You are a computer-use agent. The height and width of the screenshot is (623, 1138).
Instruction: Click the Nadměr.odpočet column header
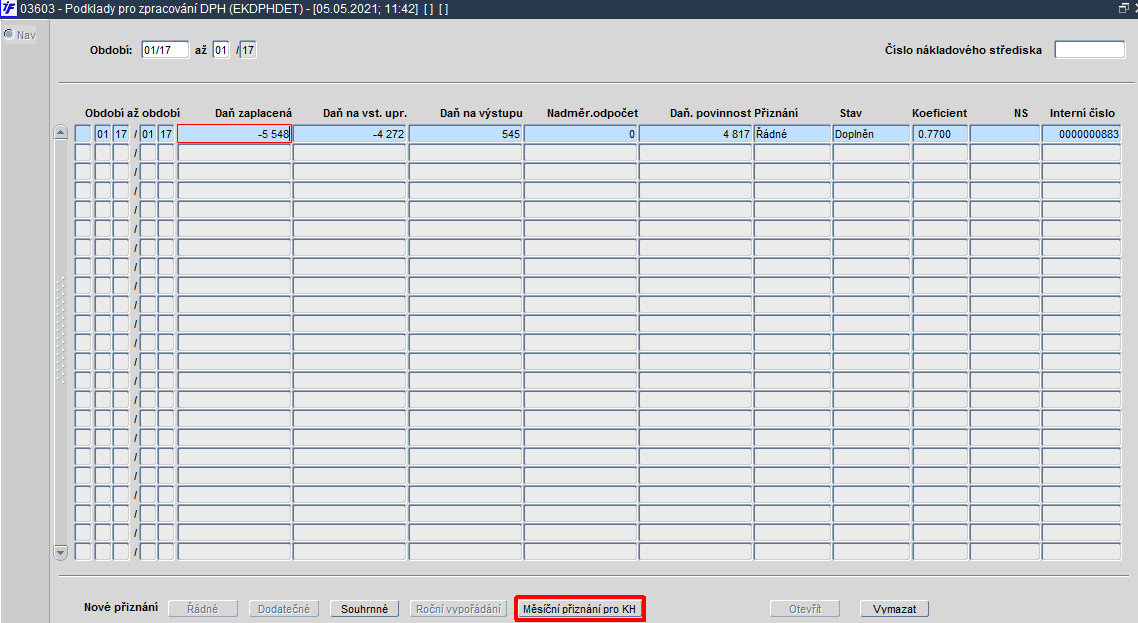click(592, 113)
